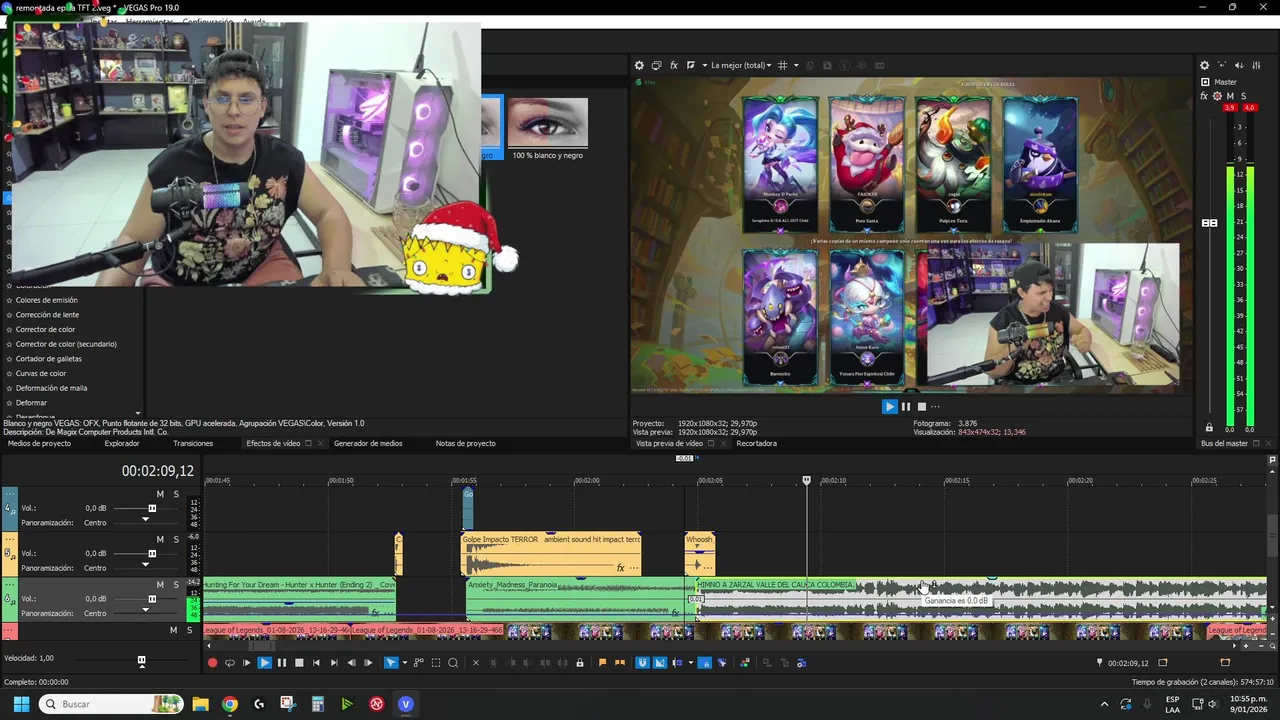The image size is (1280, 720).
Task: Select Corrección de lente effect in list
Action: (x=47, y=314)
